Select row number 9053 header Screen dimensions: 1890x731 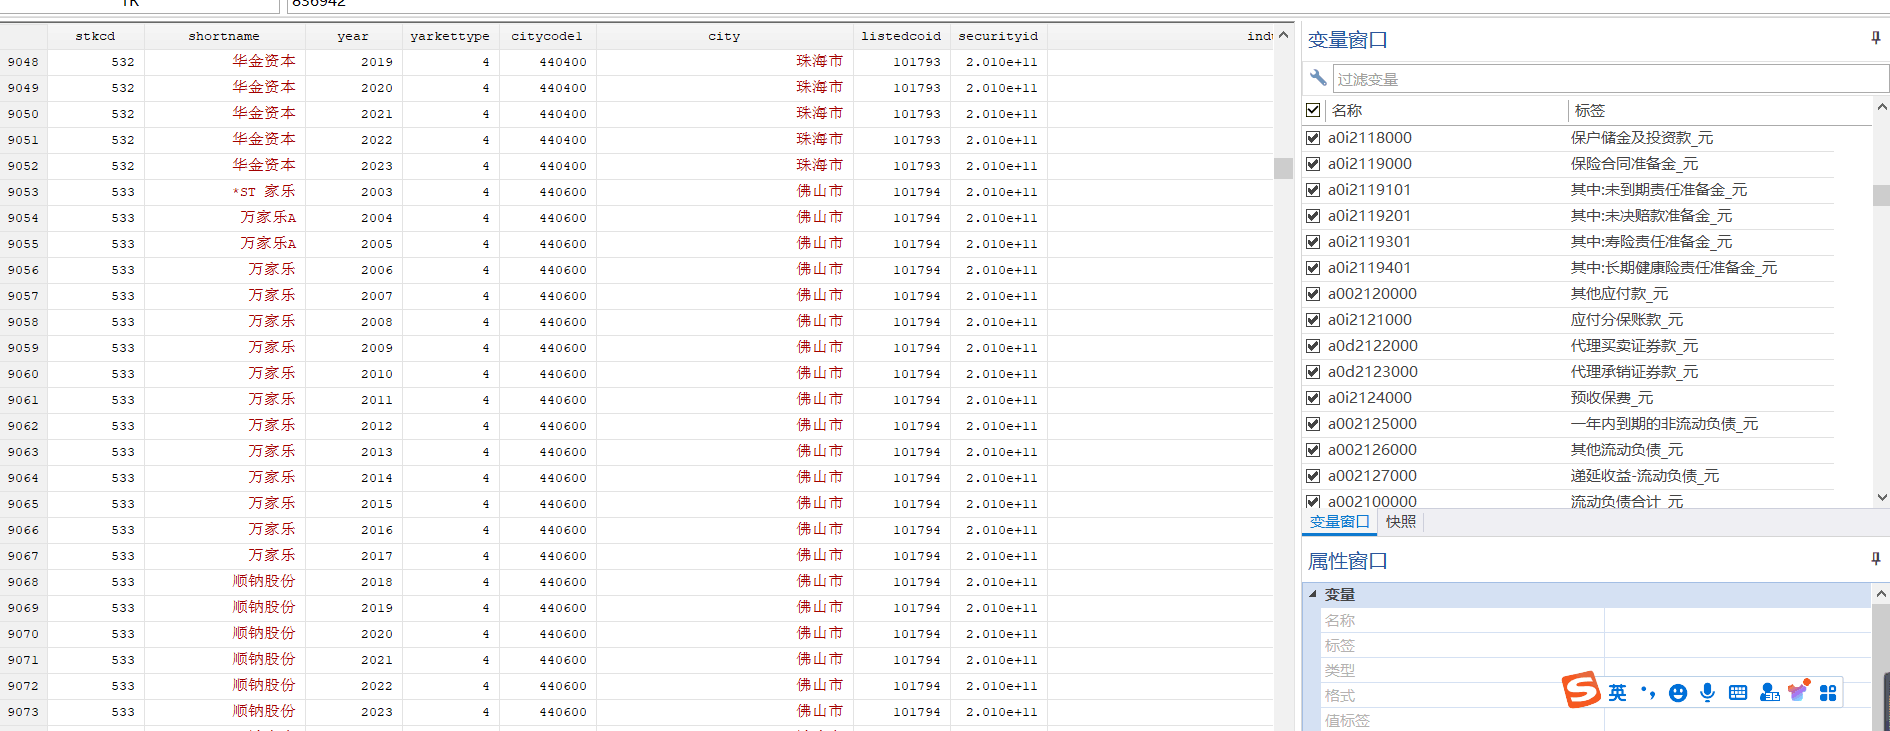pos(23,192)
